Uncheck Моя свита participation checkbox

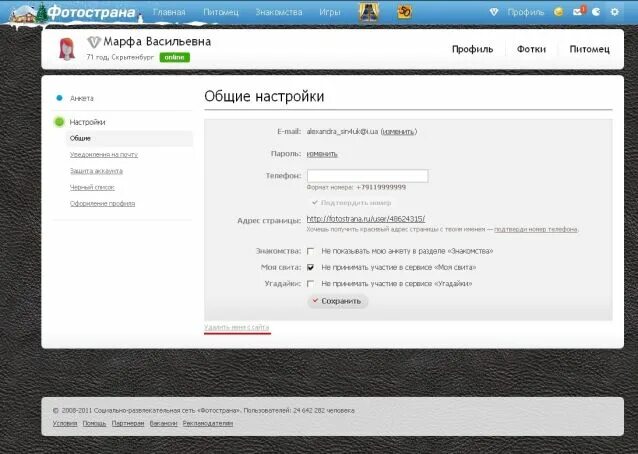tap(310, 267)
